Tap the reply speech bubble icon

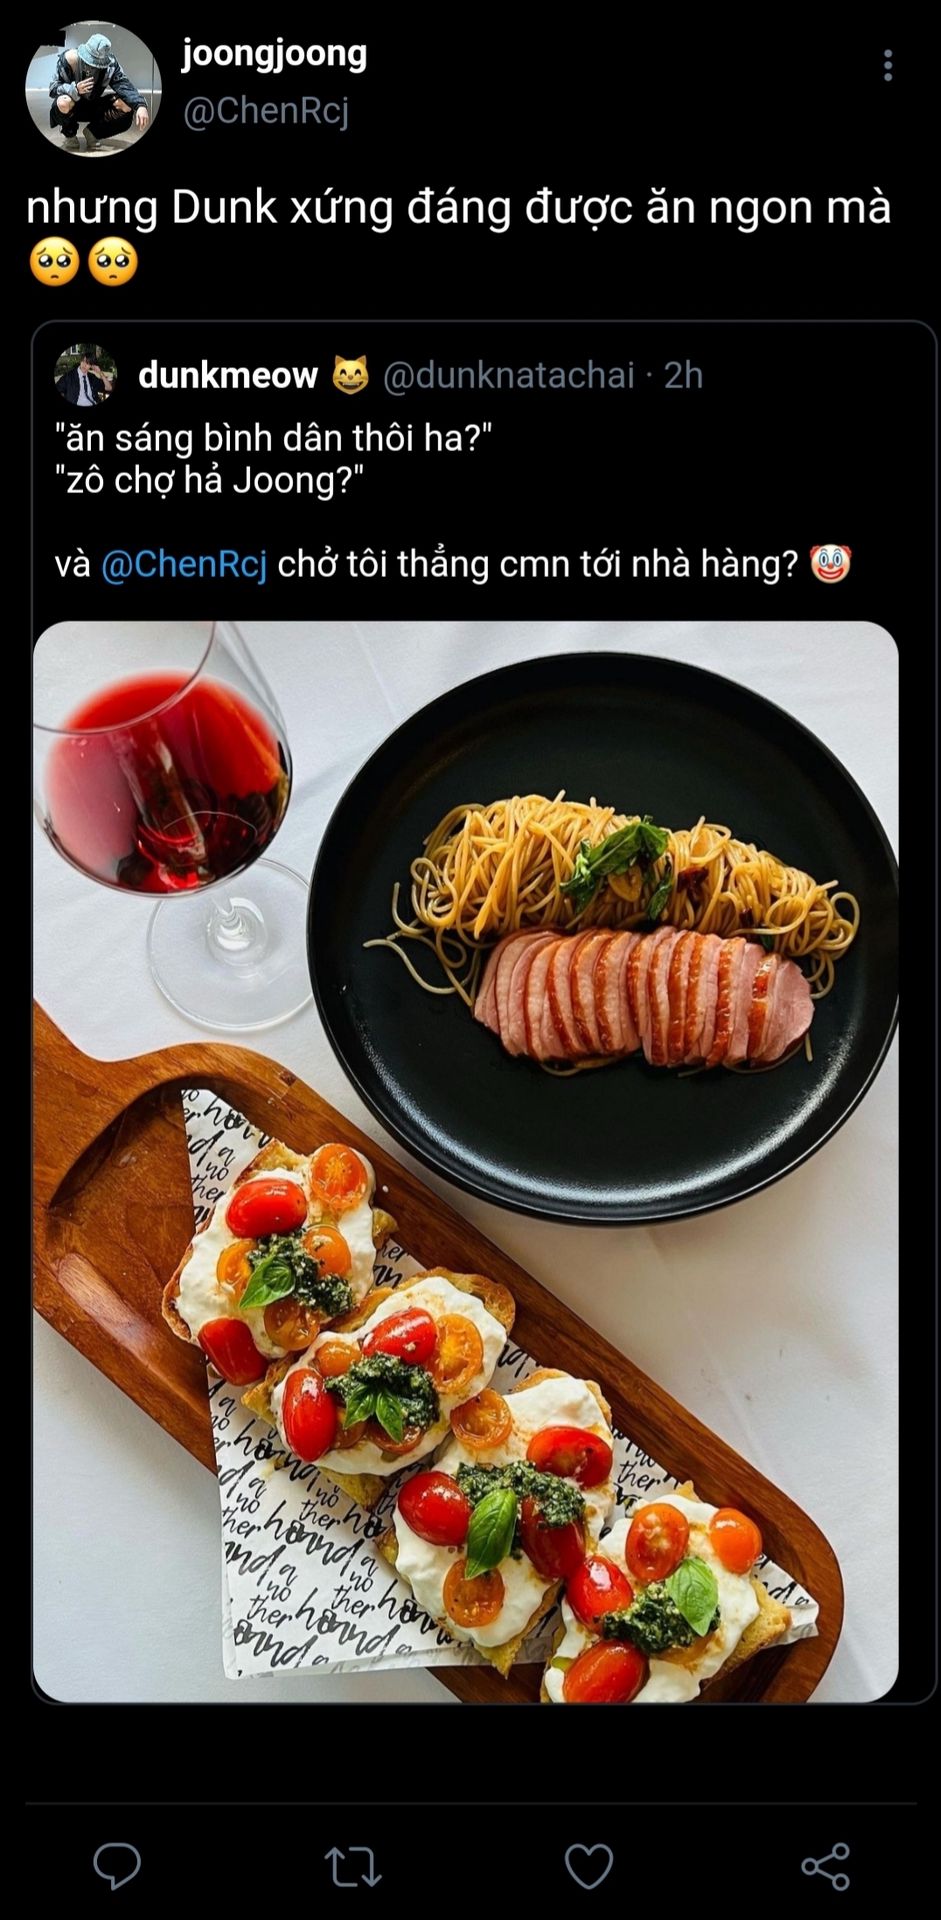117,1865
